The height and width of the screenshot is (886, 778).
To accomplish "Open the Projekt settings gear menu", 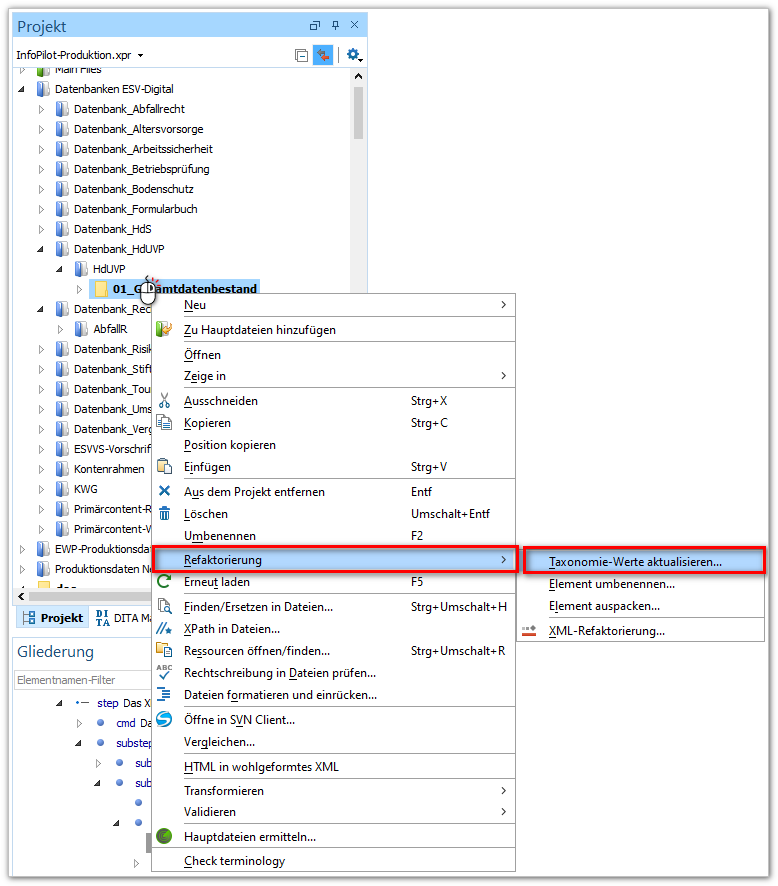I will click(x=353, y=55).
